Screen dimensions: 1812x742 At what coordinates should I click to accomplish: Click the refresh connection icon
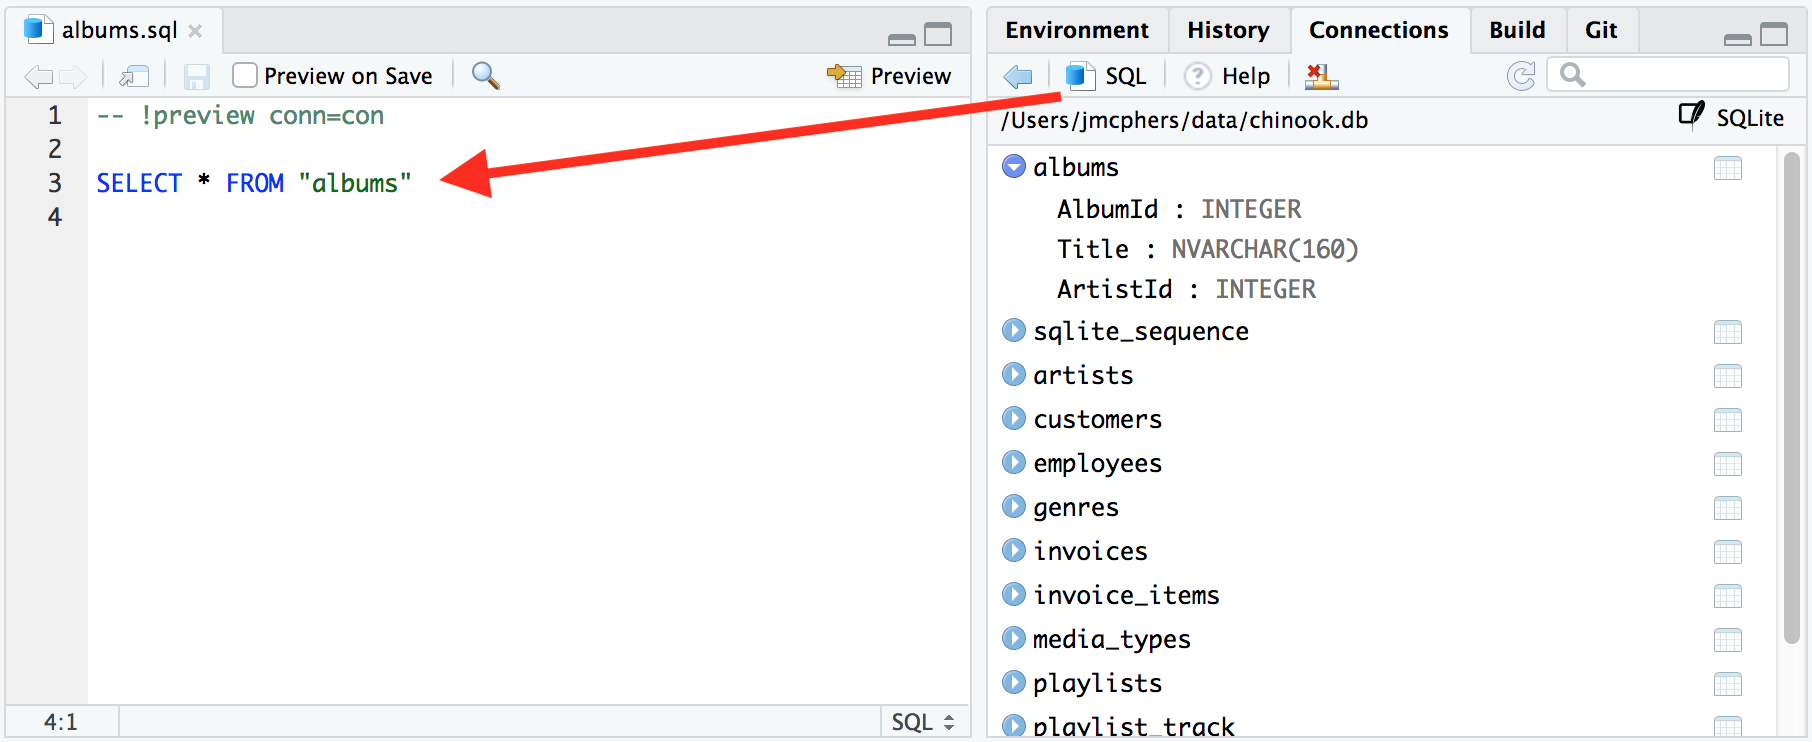(x=1520, y=76)
